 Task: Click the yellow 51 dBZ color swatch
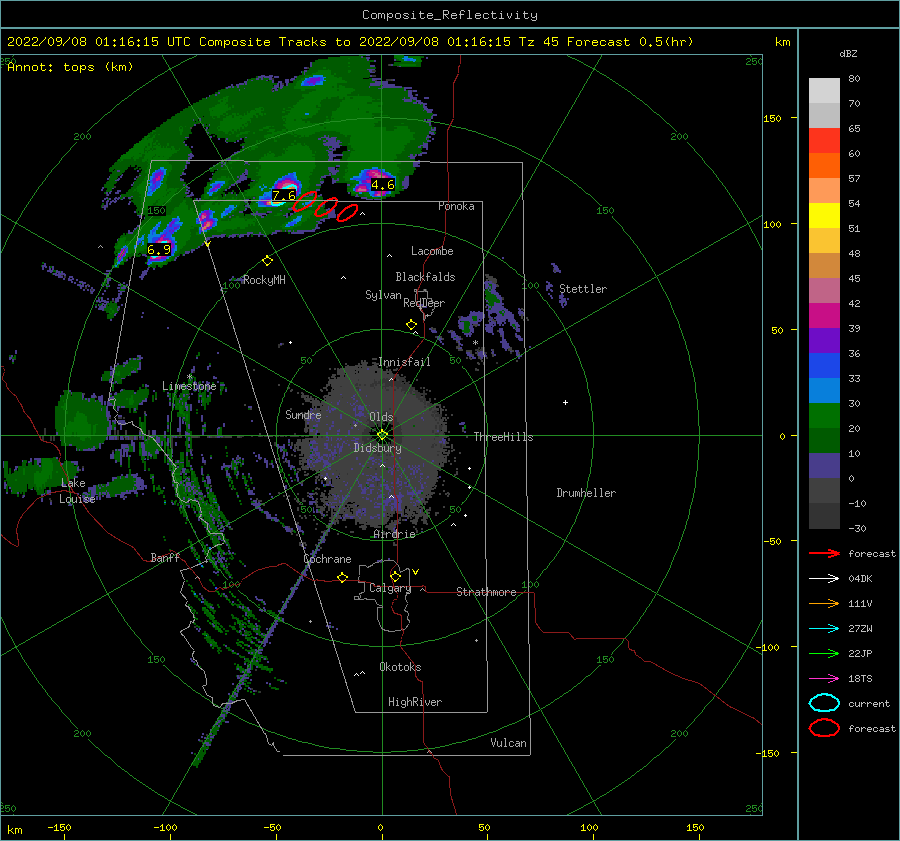[x=824, y=216]
